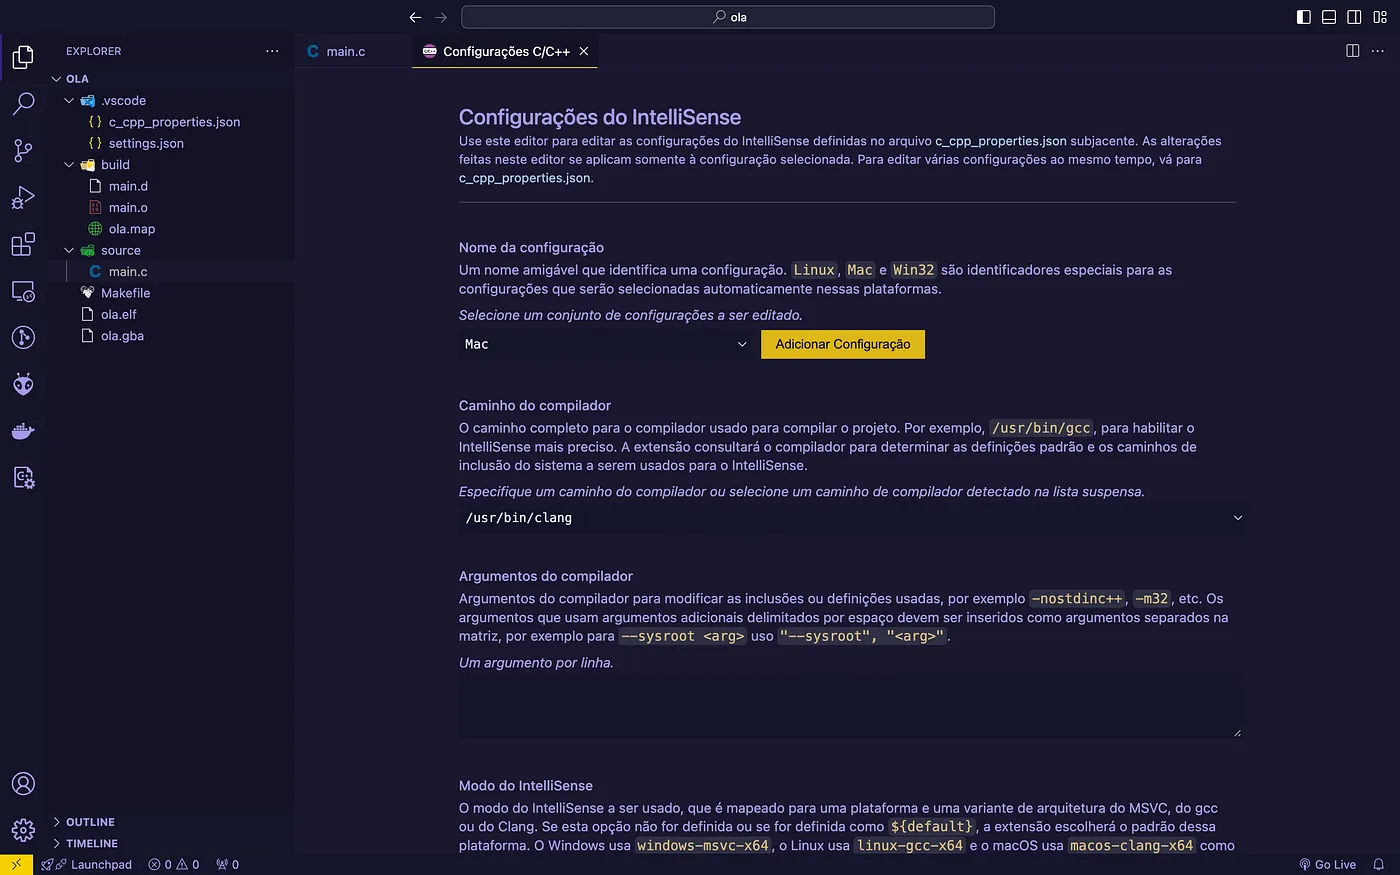Image resolution: width=1400 pixels, height=875 pixels.
Task: Open editor more actions ellipsis
Action: tap(1378, 51)
